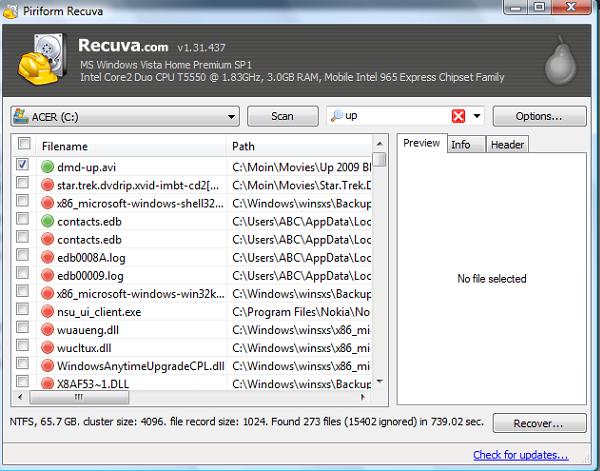Click red status dot of edb0008A.log
The height and width of the screenshot is (471, 600).
[x=47, y=257]
